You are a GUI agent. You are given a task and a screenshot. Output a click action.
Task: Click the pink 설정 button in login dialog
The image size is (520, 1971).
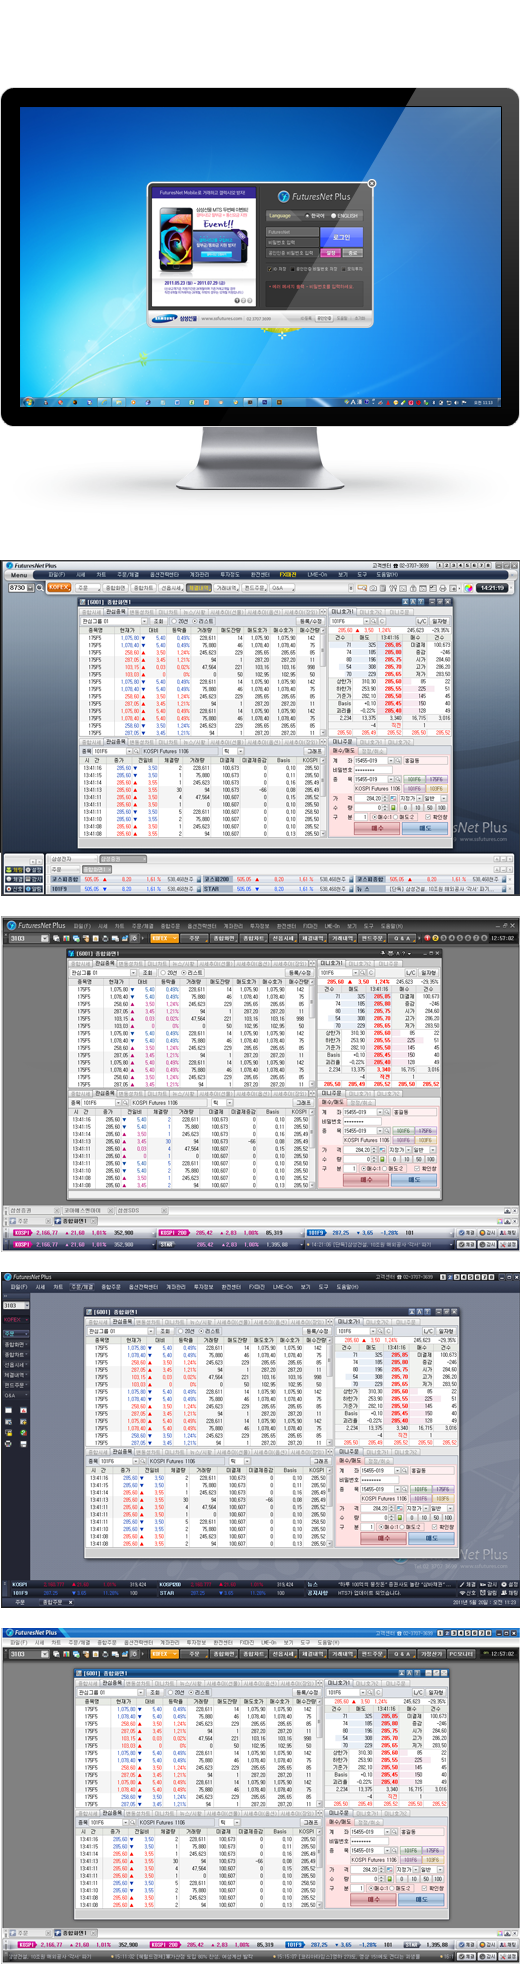click(x=330, y=253)
